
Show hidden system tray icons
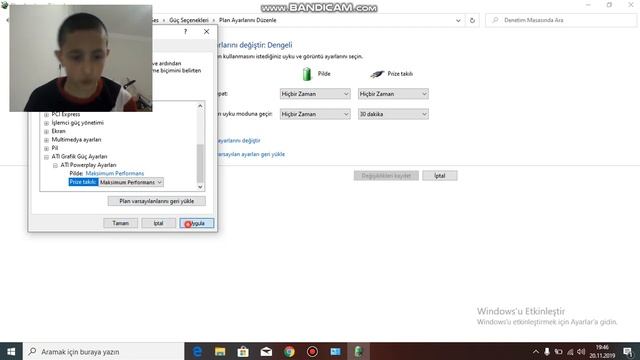click(536, 351)
